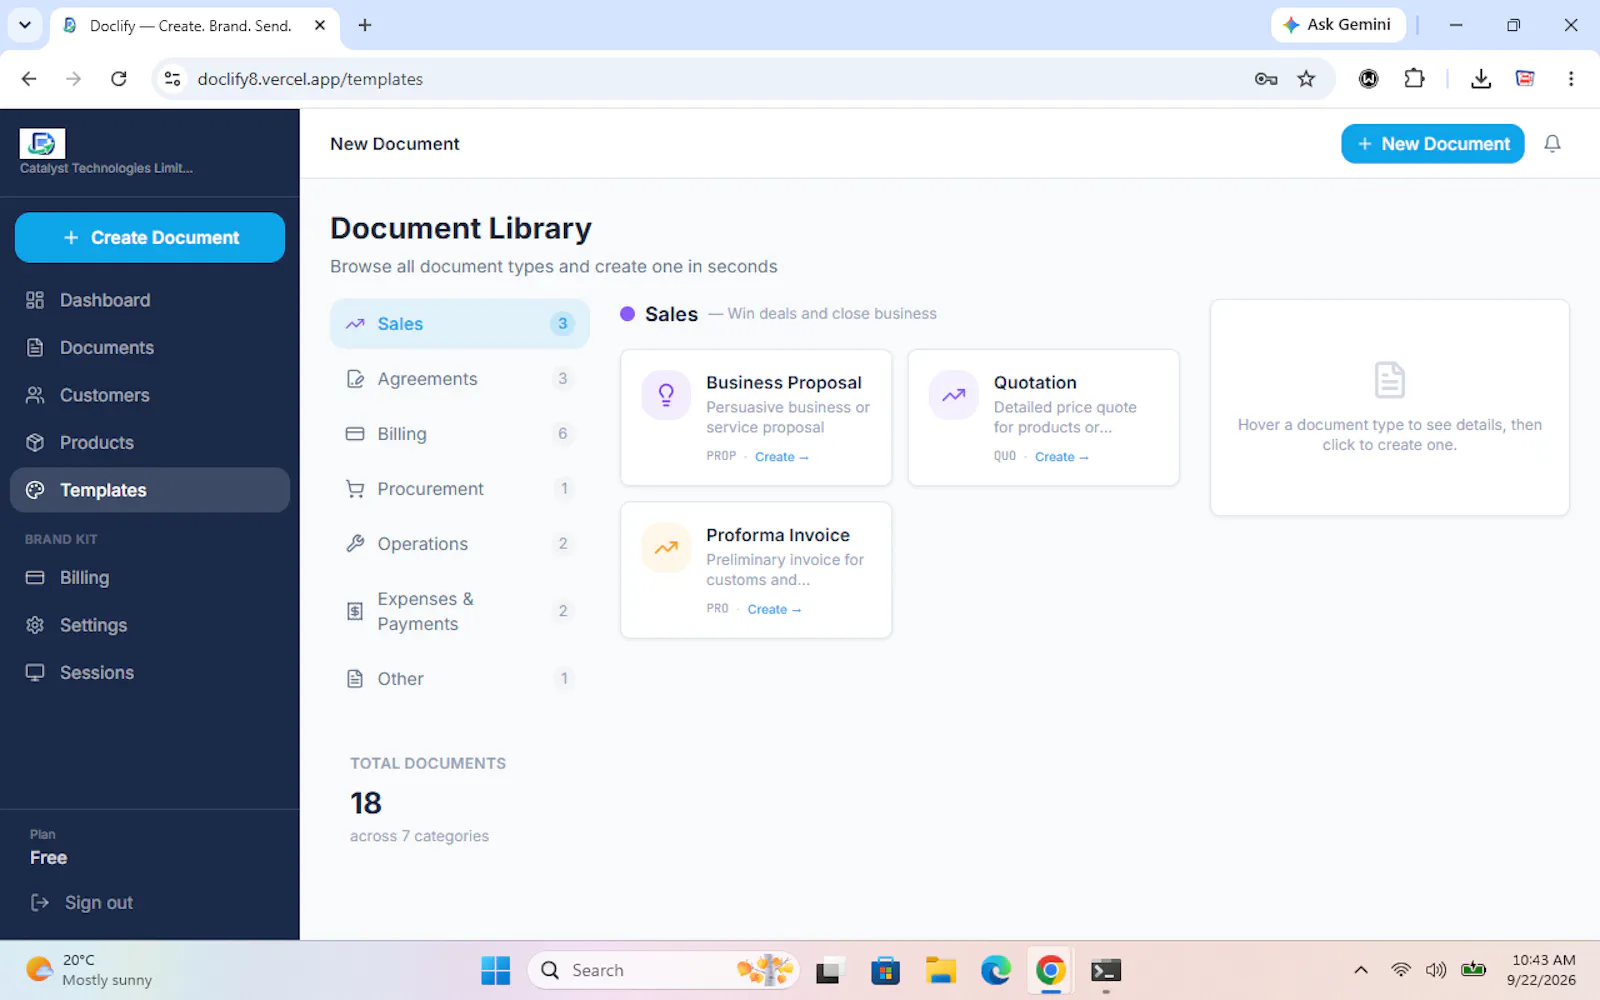Select the Sales category tab
This screenshot has width=1600, height=1000.
[x=459, y=324]
